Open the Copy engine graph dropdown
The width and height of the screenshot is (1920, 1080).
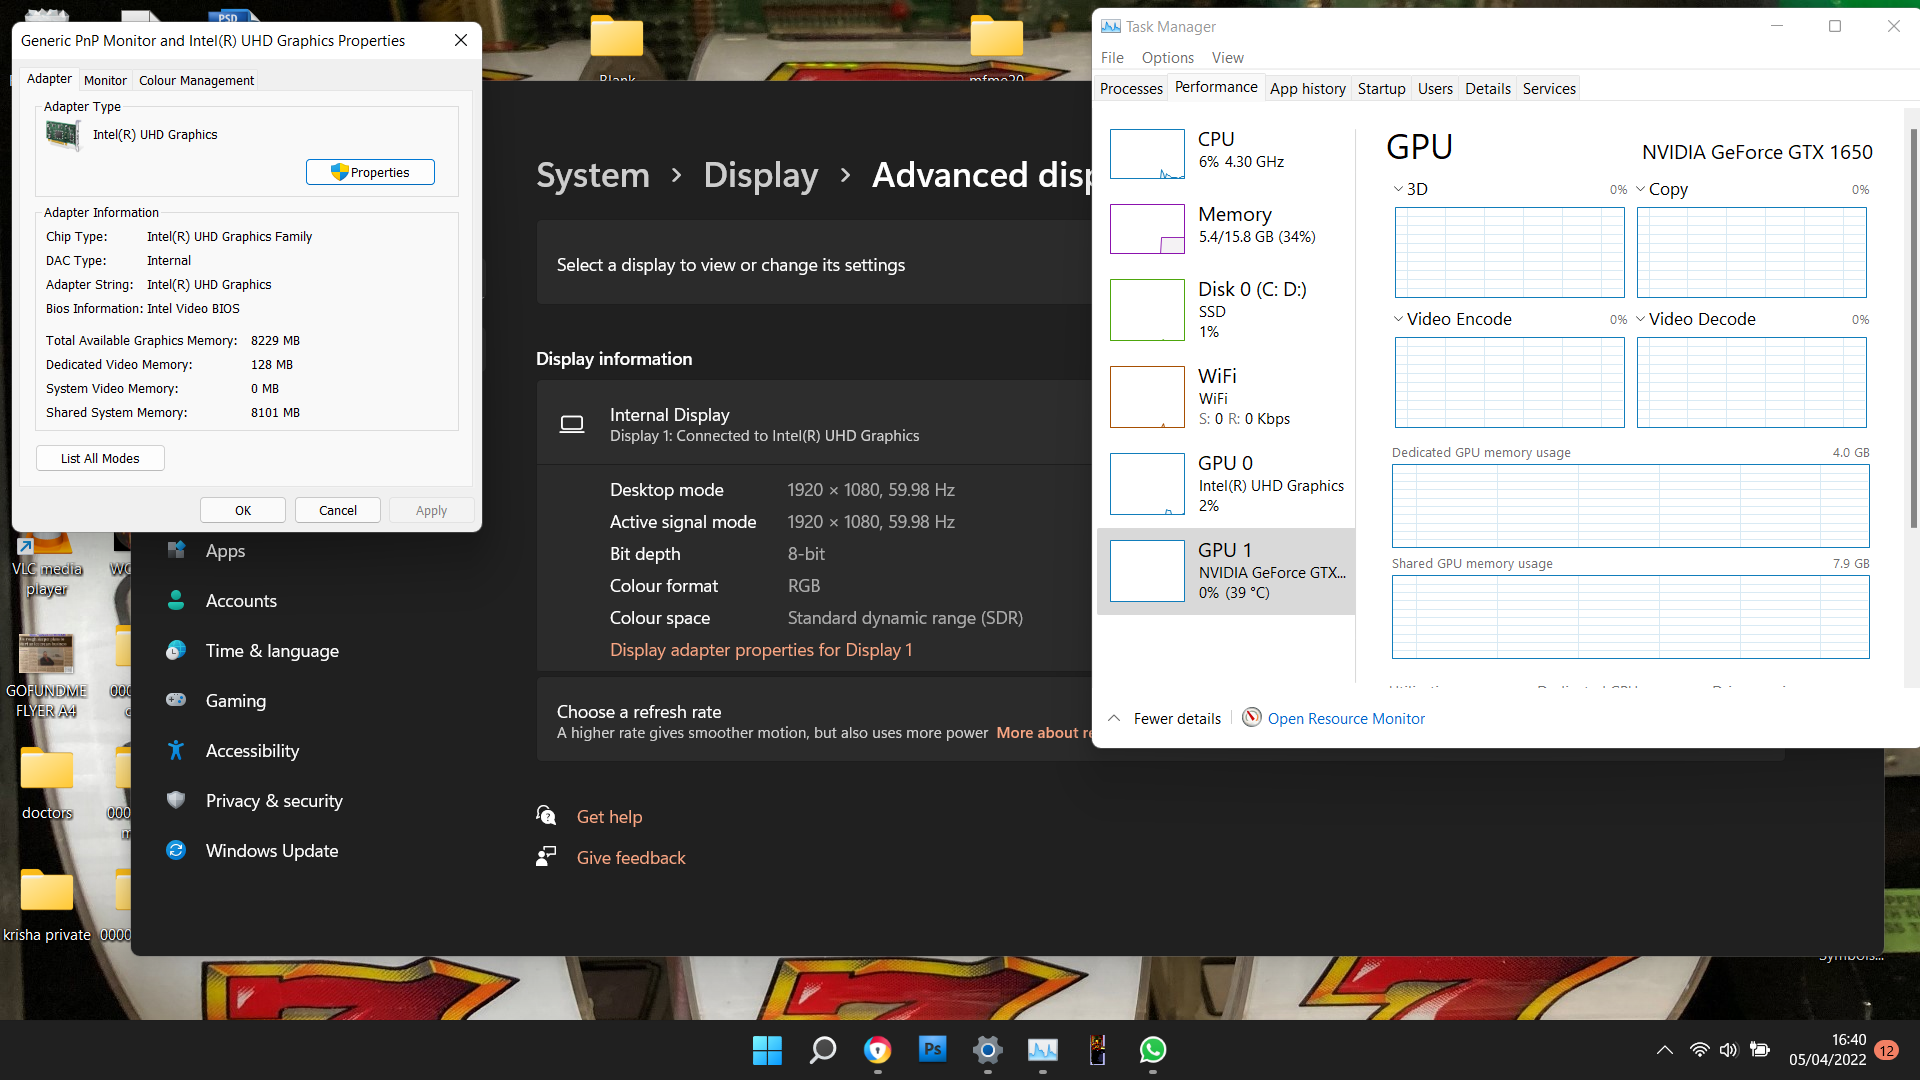tap(1640, 189)
